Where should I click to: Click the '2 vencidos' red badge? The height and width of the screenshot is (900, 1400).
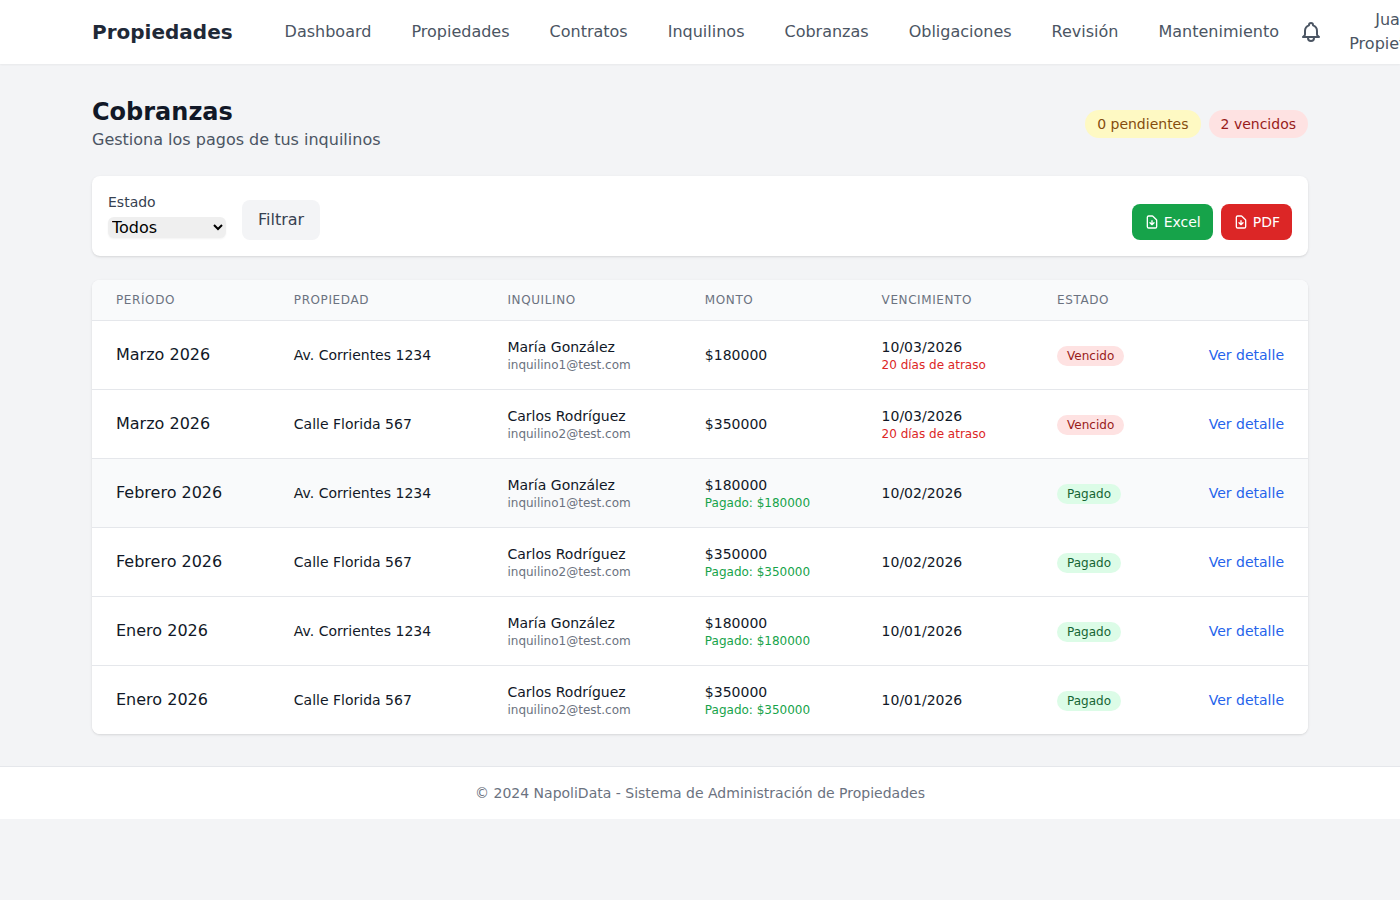(1257, 124)
